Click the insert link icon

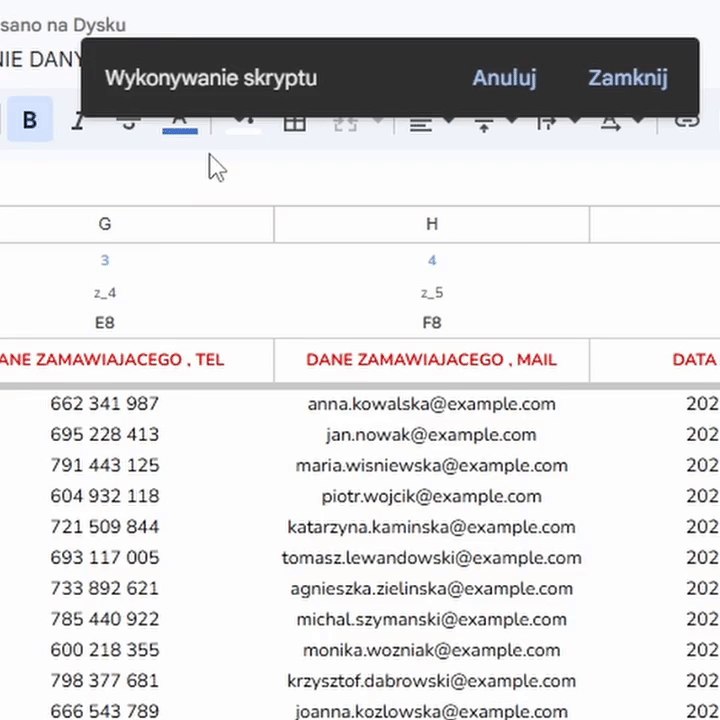(x=686, y=122)
